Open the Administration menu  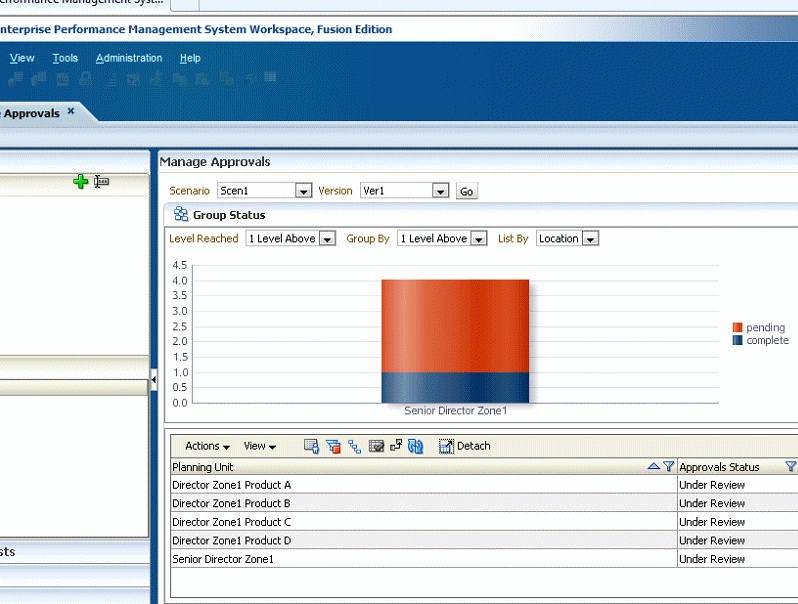click(129, 58)
